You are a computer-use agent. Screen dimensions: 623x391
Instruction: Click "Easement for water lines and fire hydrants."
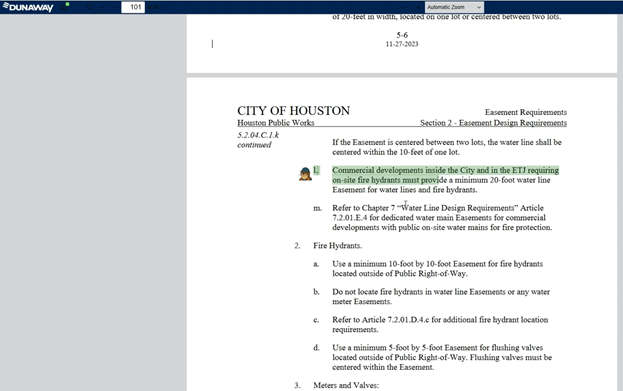click(x=405, y=190)
